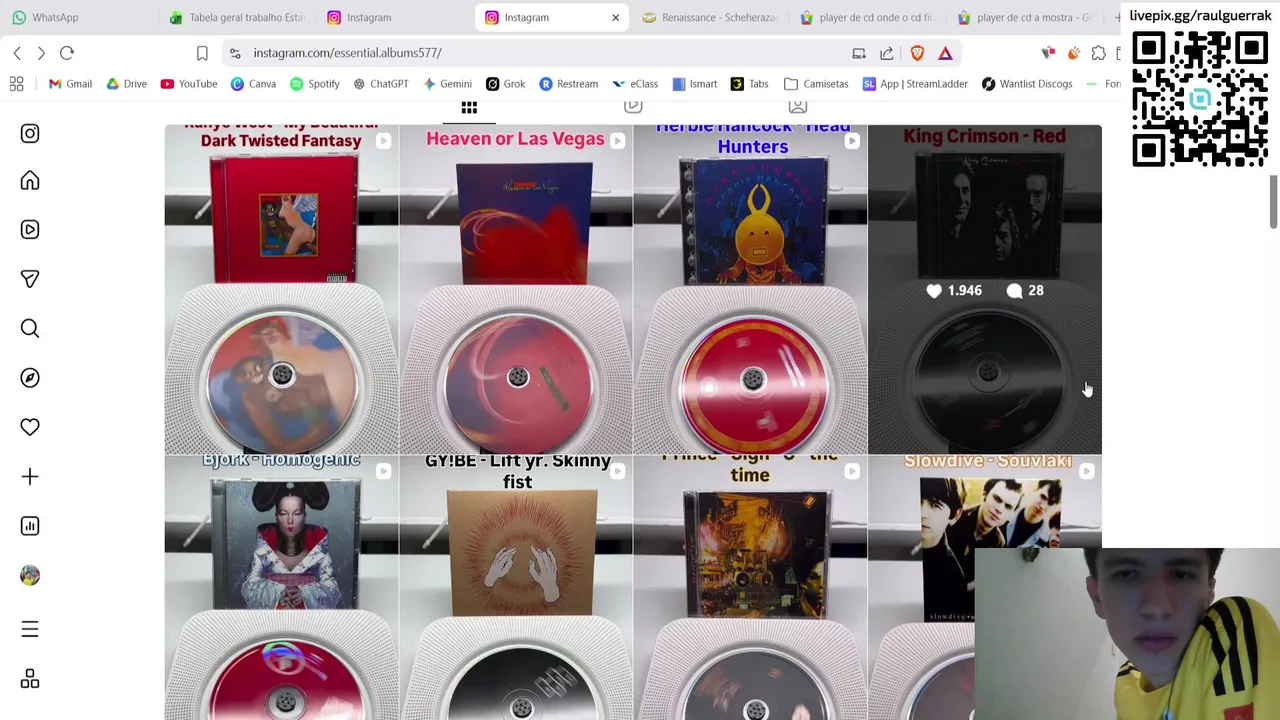Viewport: 1280px width, 720px height.
Task: Open the Brave Rewards triangle icon
Action: pos(945,53)
